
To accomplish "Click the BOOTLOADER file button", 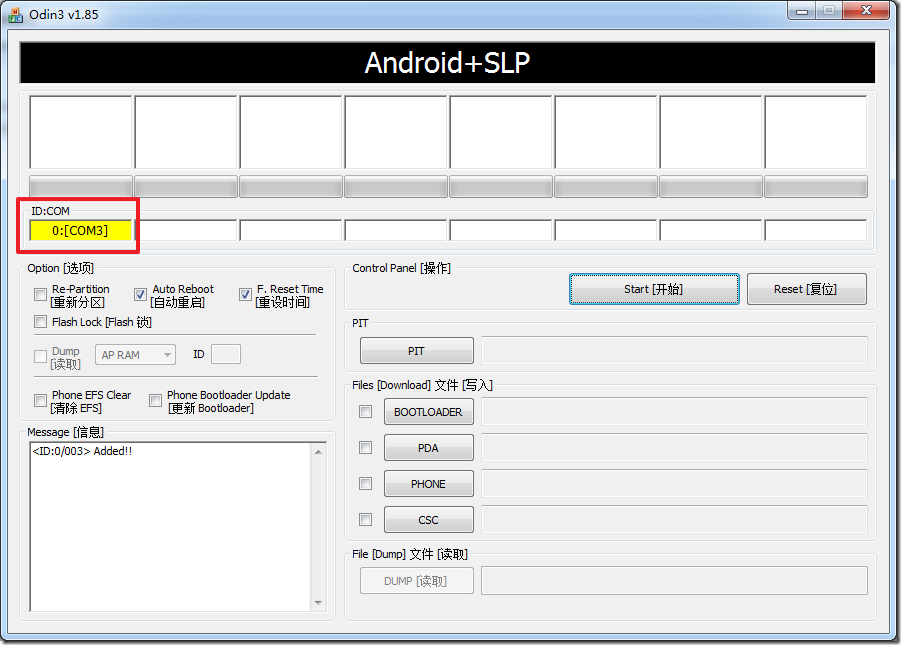I will [429, 412].
